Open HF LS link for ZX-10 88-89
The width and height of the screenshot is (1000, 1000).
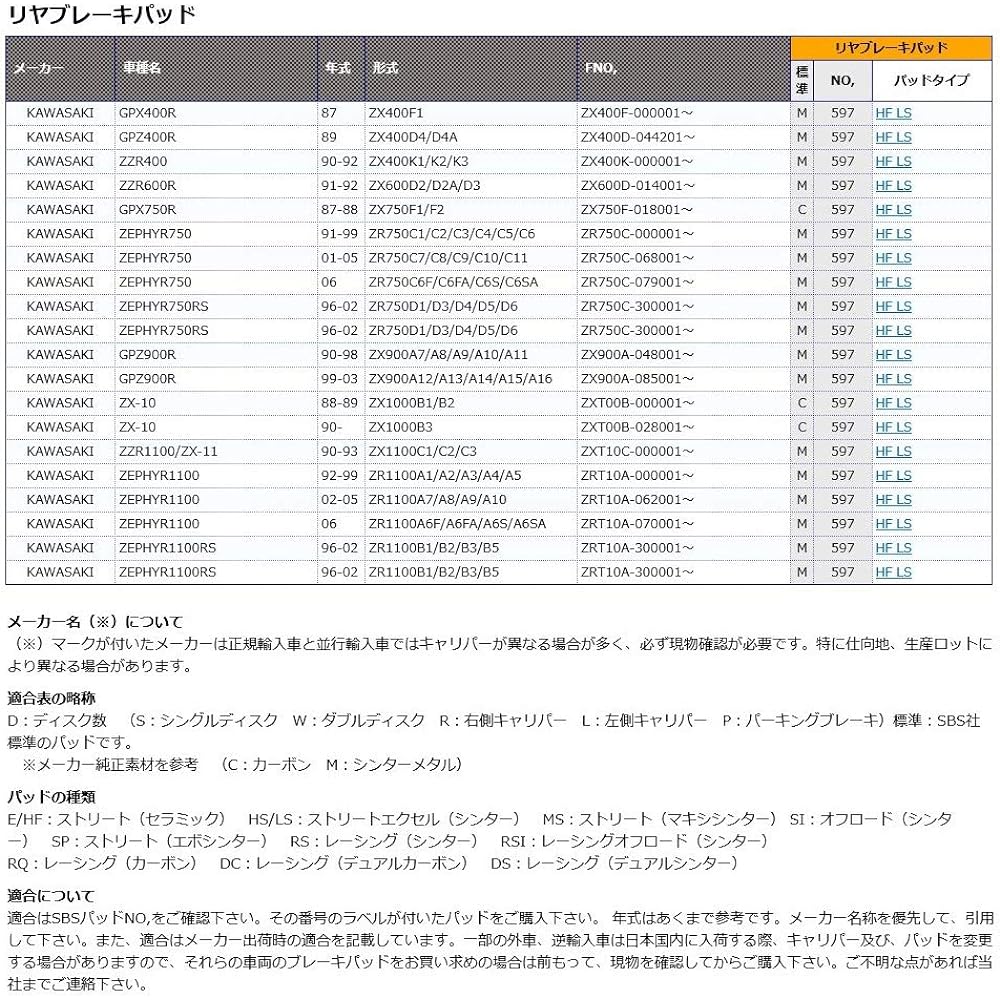tap(893, 404)
